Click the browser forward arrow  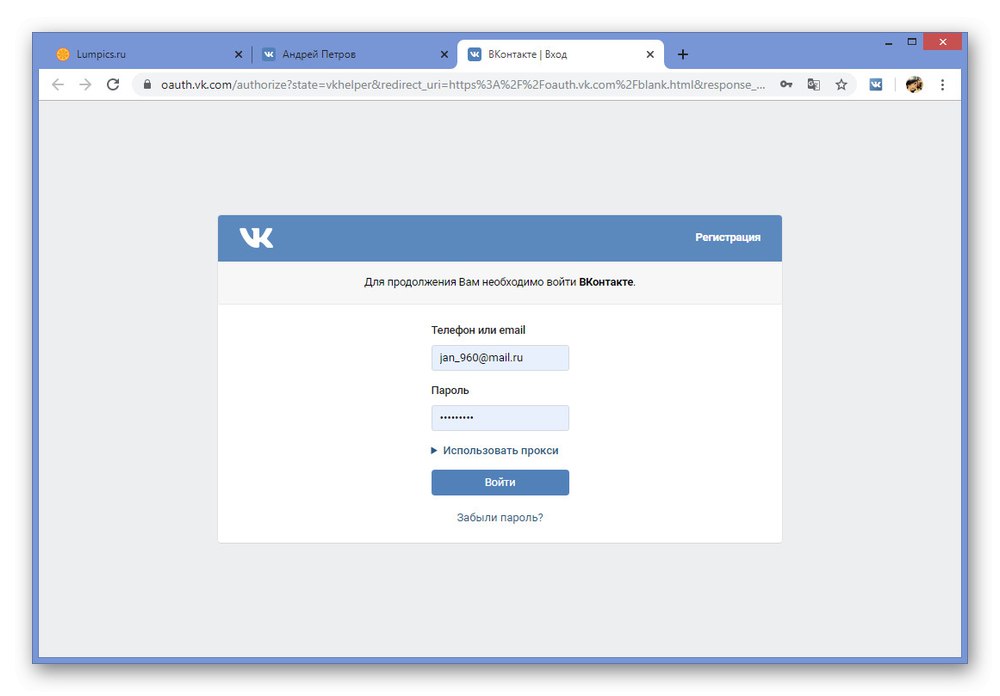tap(85, 84)
